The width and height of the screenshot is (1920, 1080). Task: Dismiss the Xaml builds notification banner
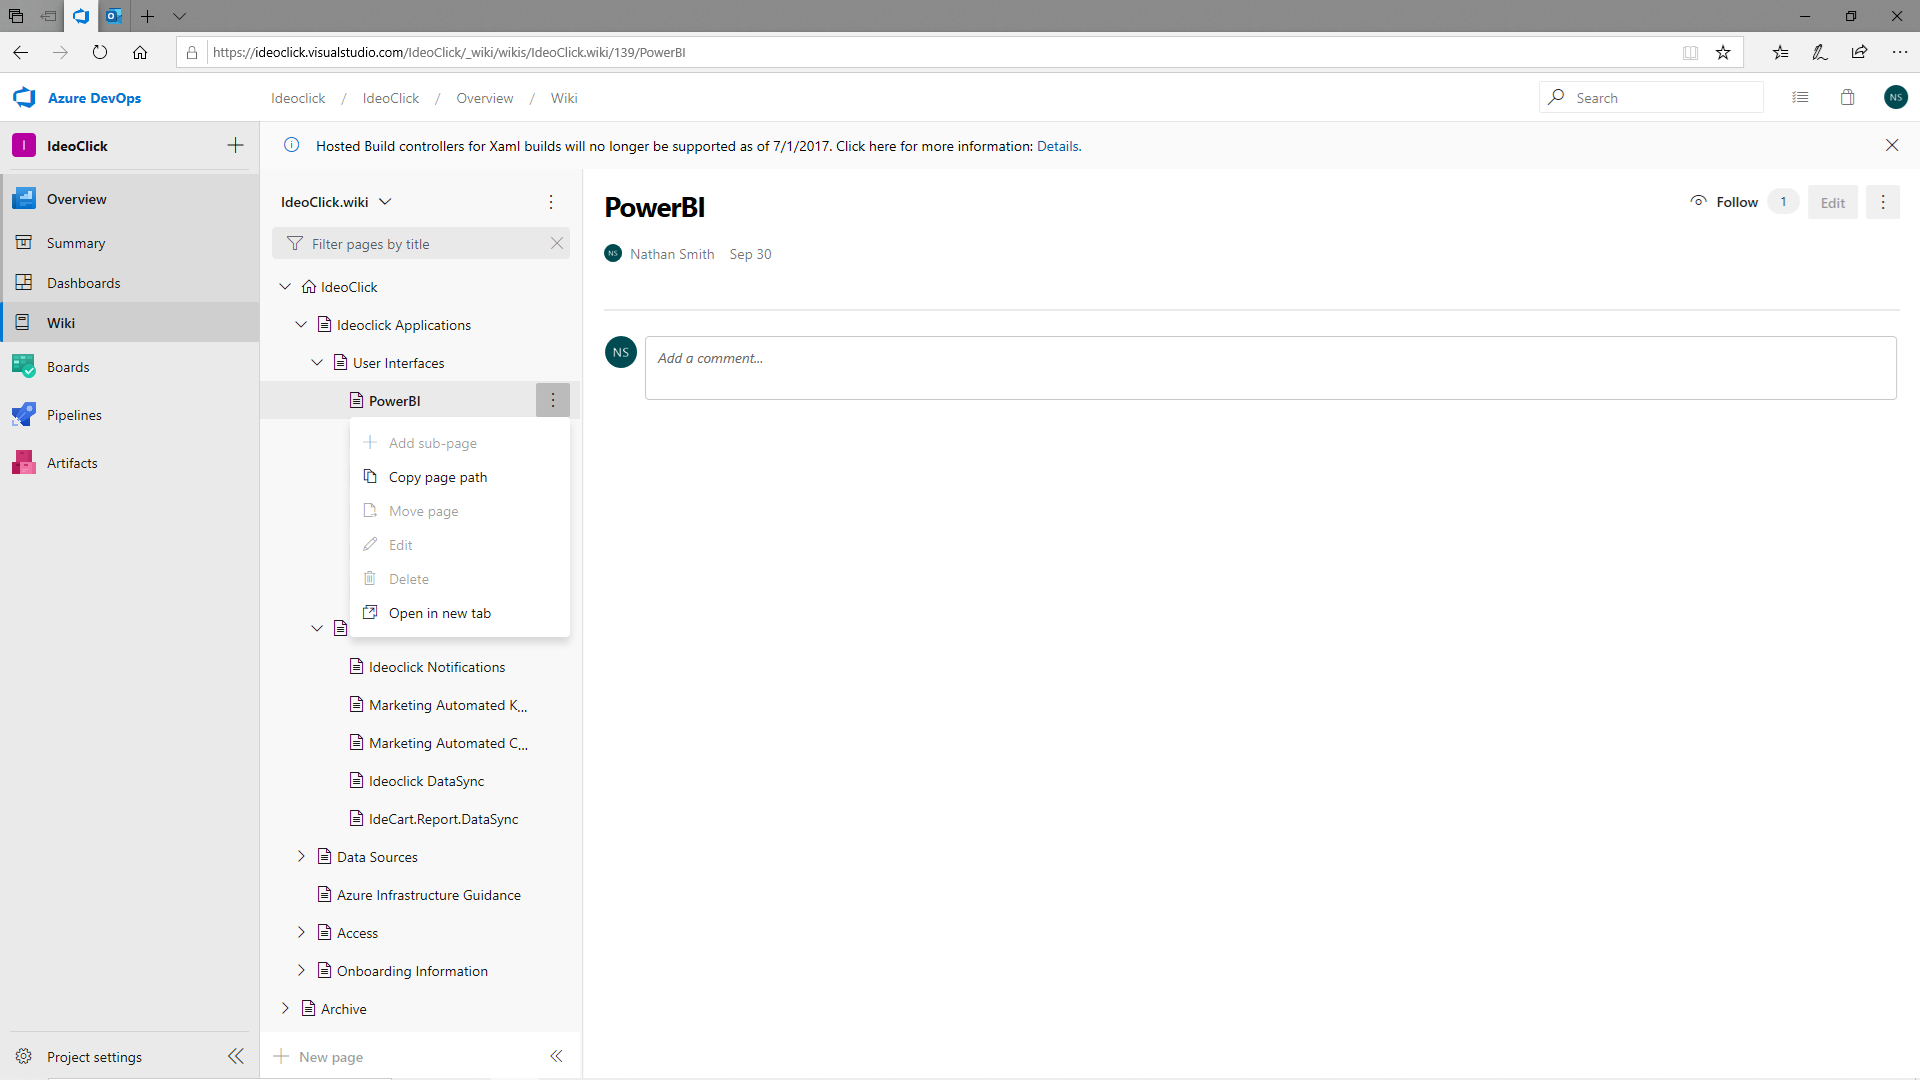click(x=1892, y=146)
